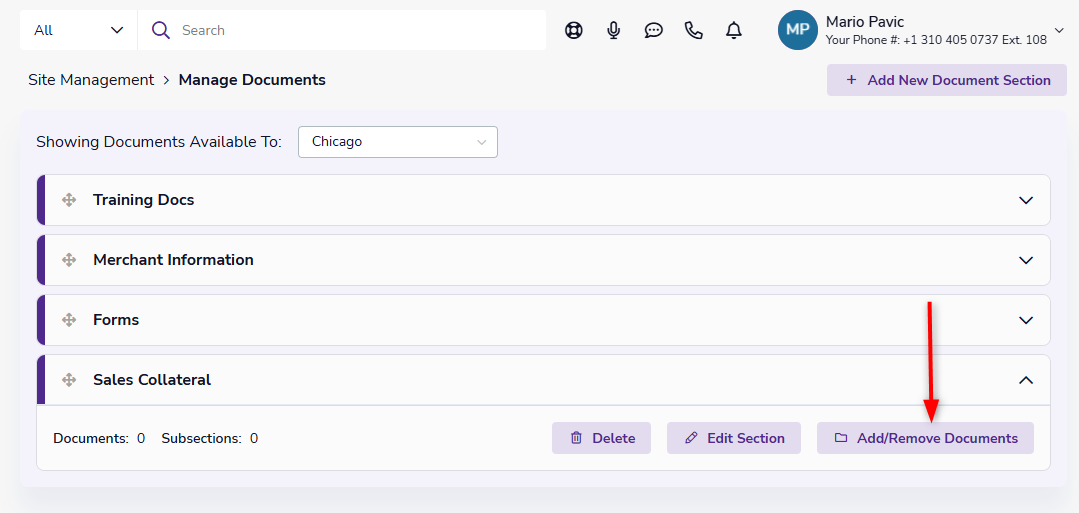Select the Sales Collateral title
This screenshot has height=513, width=1079.
coord(152,379)
